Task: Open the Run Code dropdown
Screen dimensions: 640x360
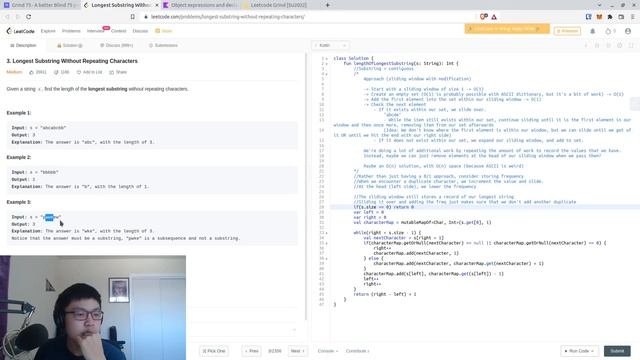Action: 579,351
